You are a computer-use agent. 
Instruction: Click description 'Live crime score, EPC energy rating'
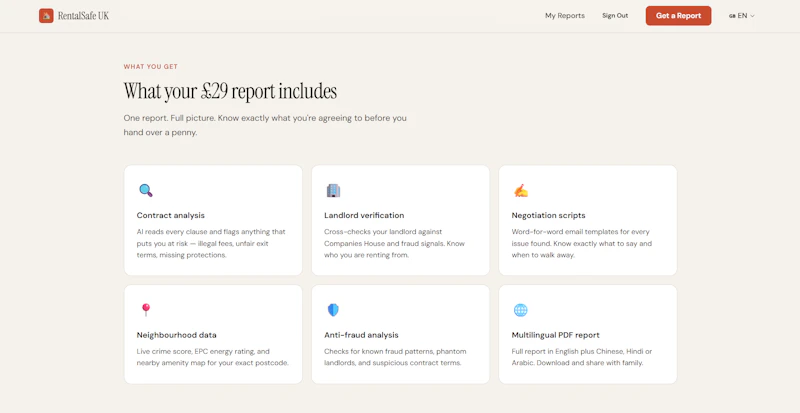coord(213,357)
